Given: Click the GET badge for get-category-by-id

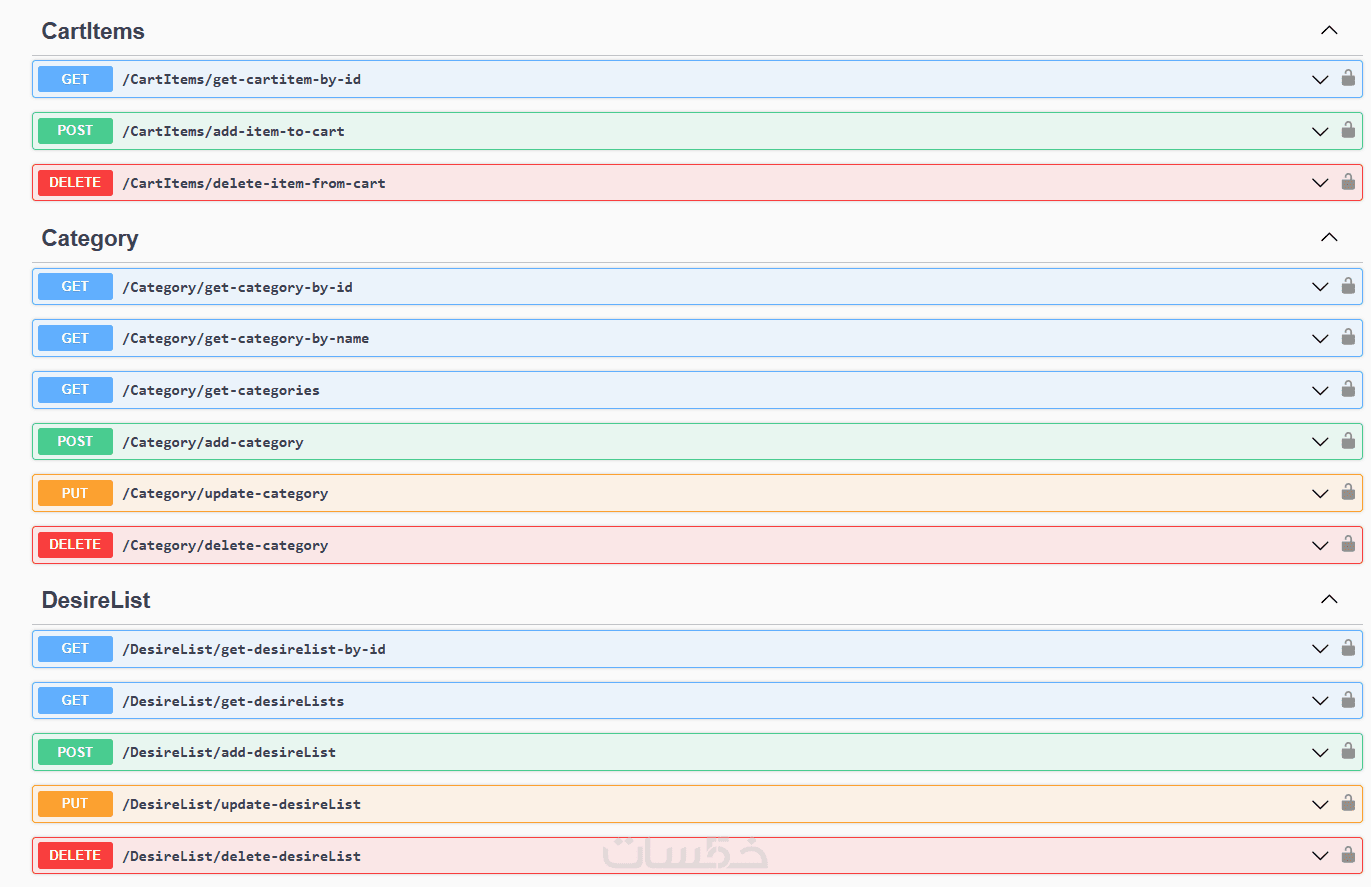Looking at the screenshot, I should pos(75,287).
